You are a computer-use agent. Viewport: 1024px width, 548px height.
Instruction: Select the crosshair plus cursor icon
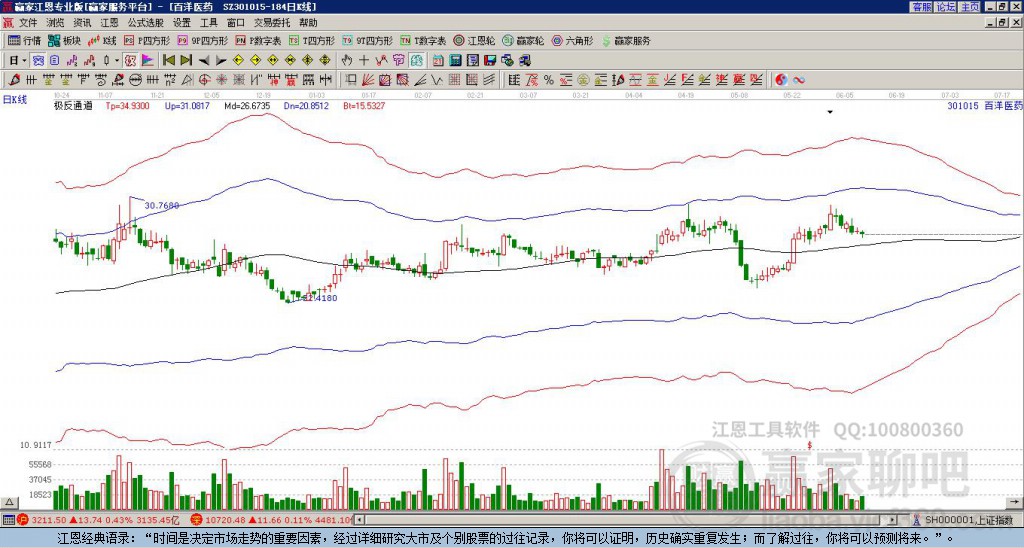pos(364,60)
